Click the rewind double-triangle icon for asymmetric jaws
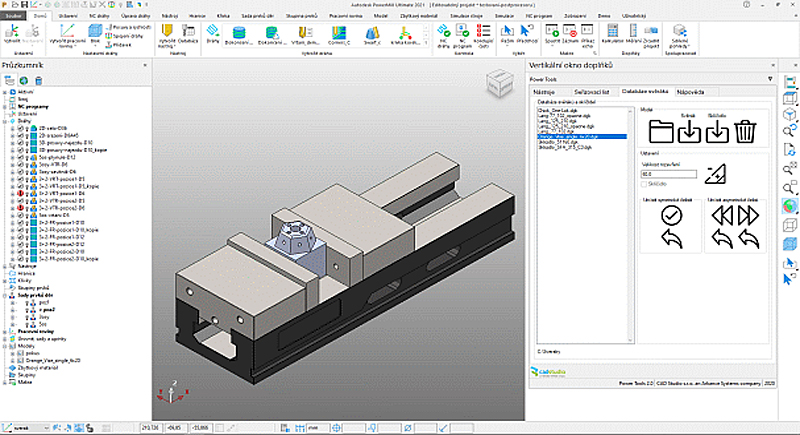800x435 pixels. pyautogui.click(x=722, y=216)
